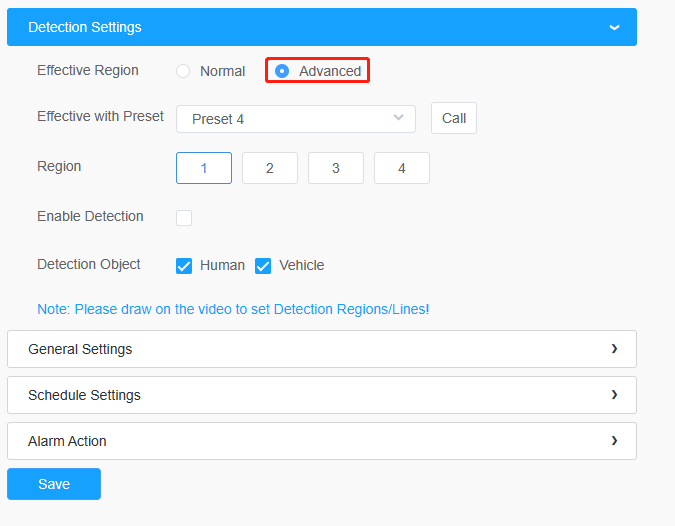
Task: Expand the General Settings section
Action: [322, 349]
